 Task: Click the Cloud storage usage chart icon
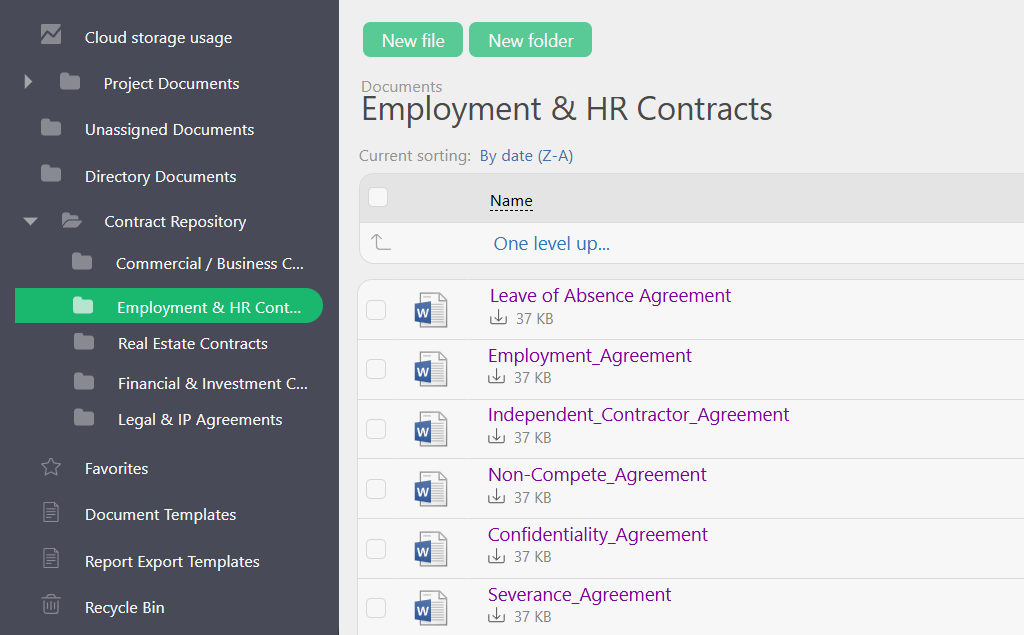(51, 35)
